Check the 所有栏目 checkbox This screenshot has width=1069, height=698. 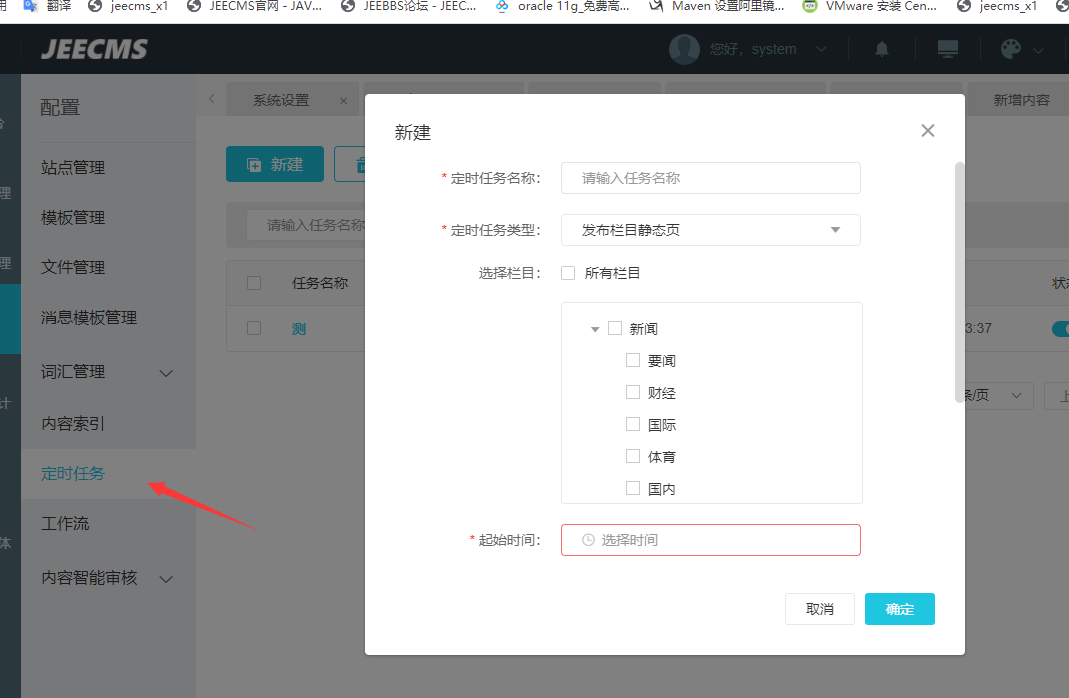pyautogui.click(x=568, y=273)
